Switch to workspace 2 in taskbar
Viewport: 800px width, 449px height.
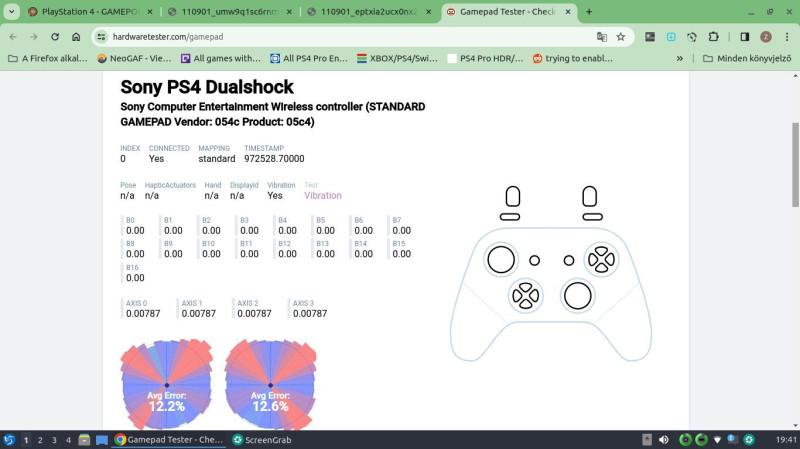(40, 440)
